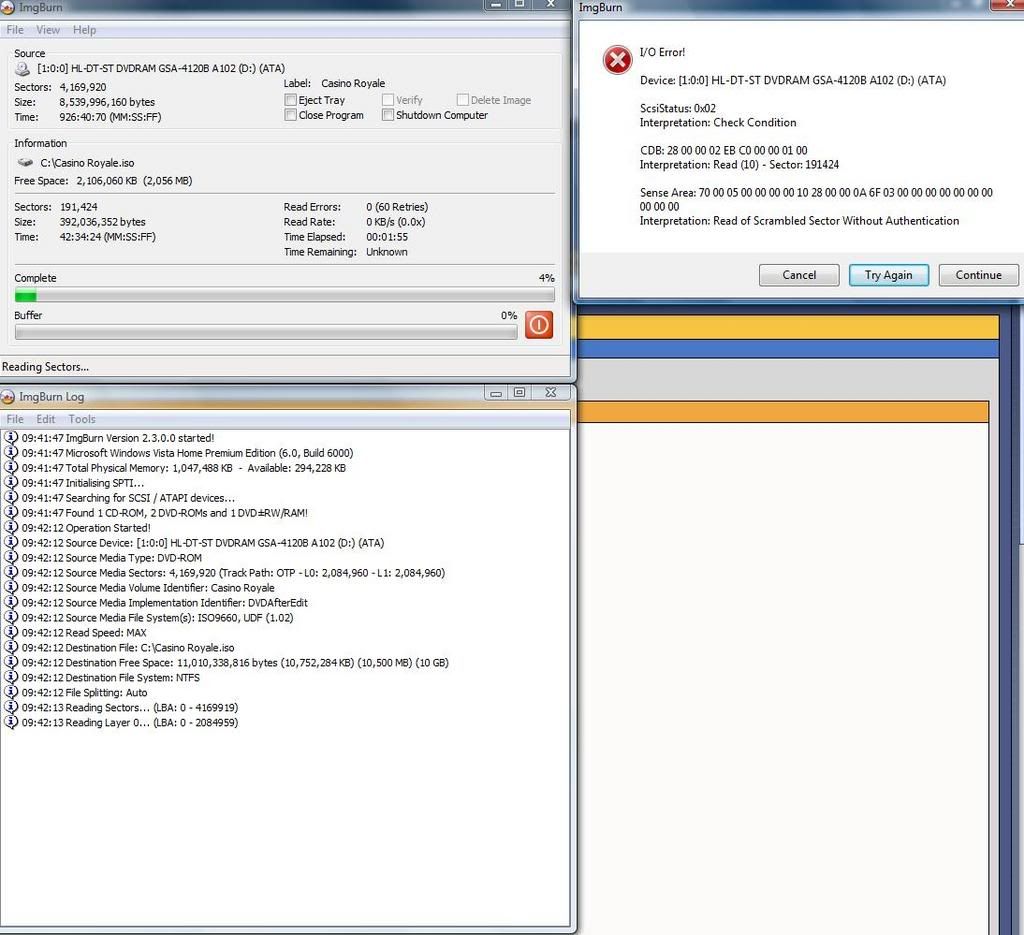This screenshot has width=1024, height=935.
Task: Click the 'Source Media Implementation Identifier: DVDAfterEdit' line
Action: point(165,603)
